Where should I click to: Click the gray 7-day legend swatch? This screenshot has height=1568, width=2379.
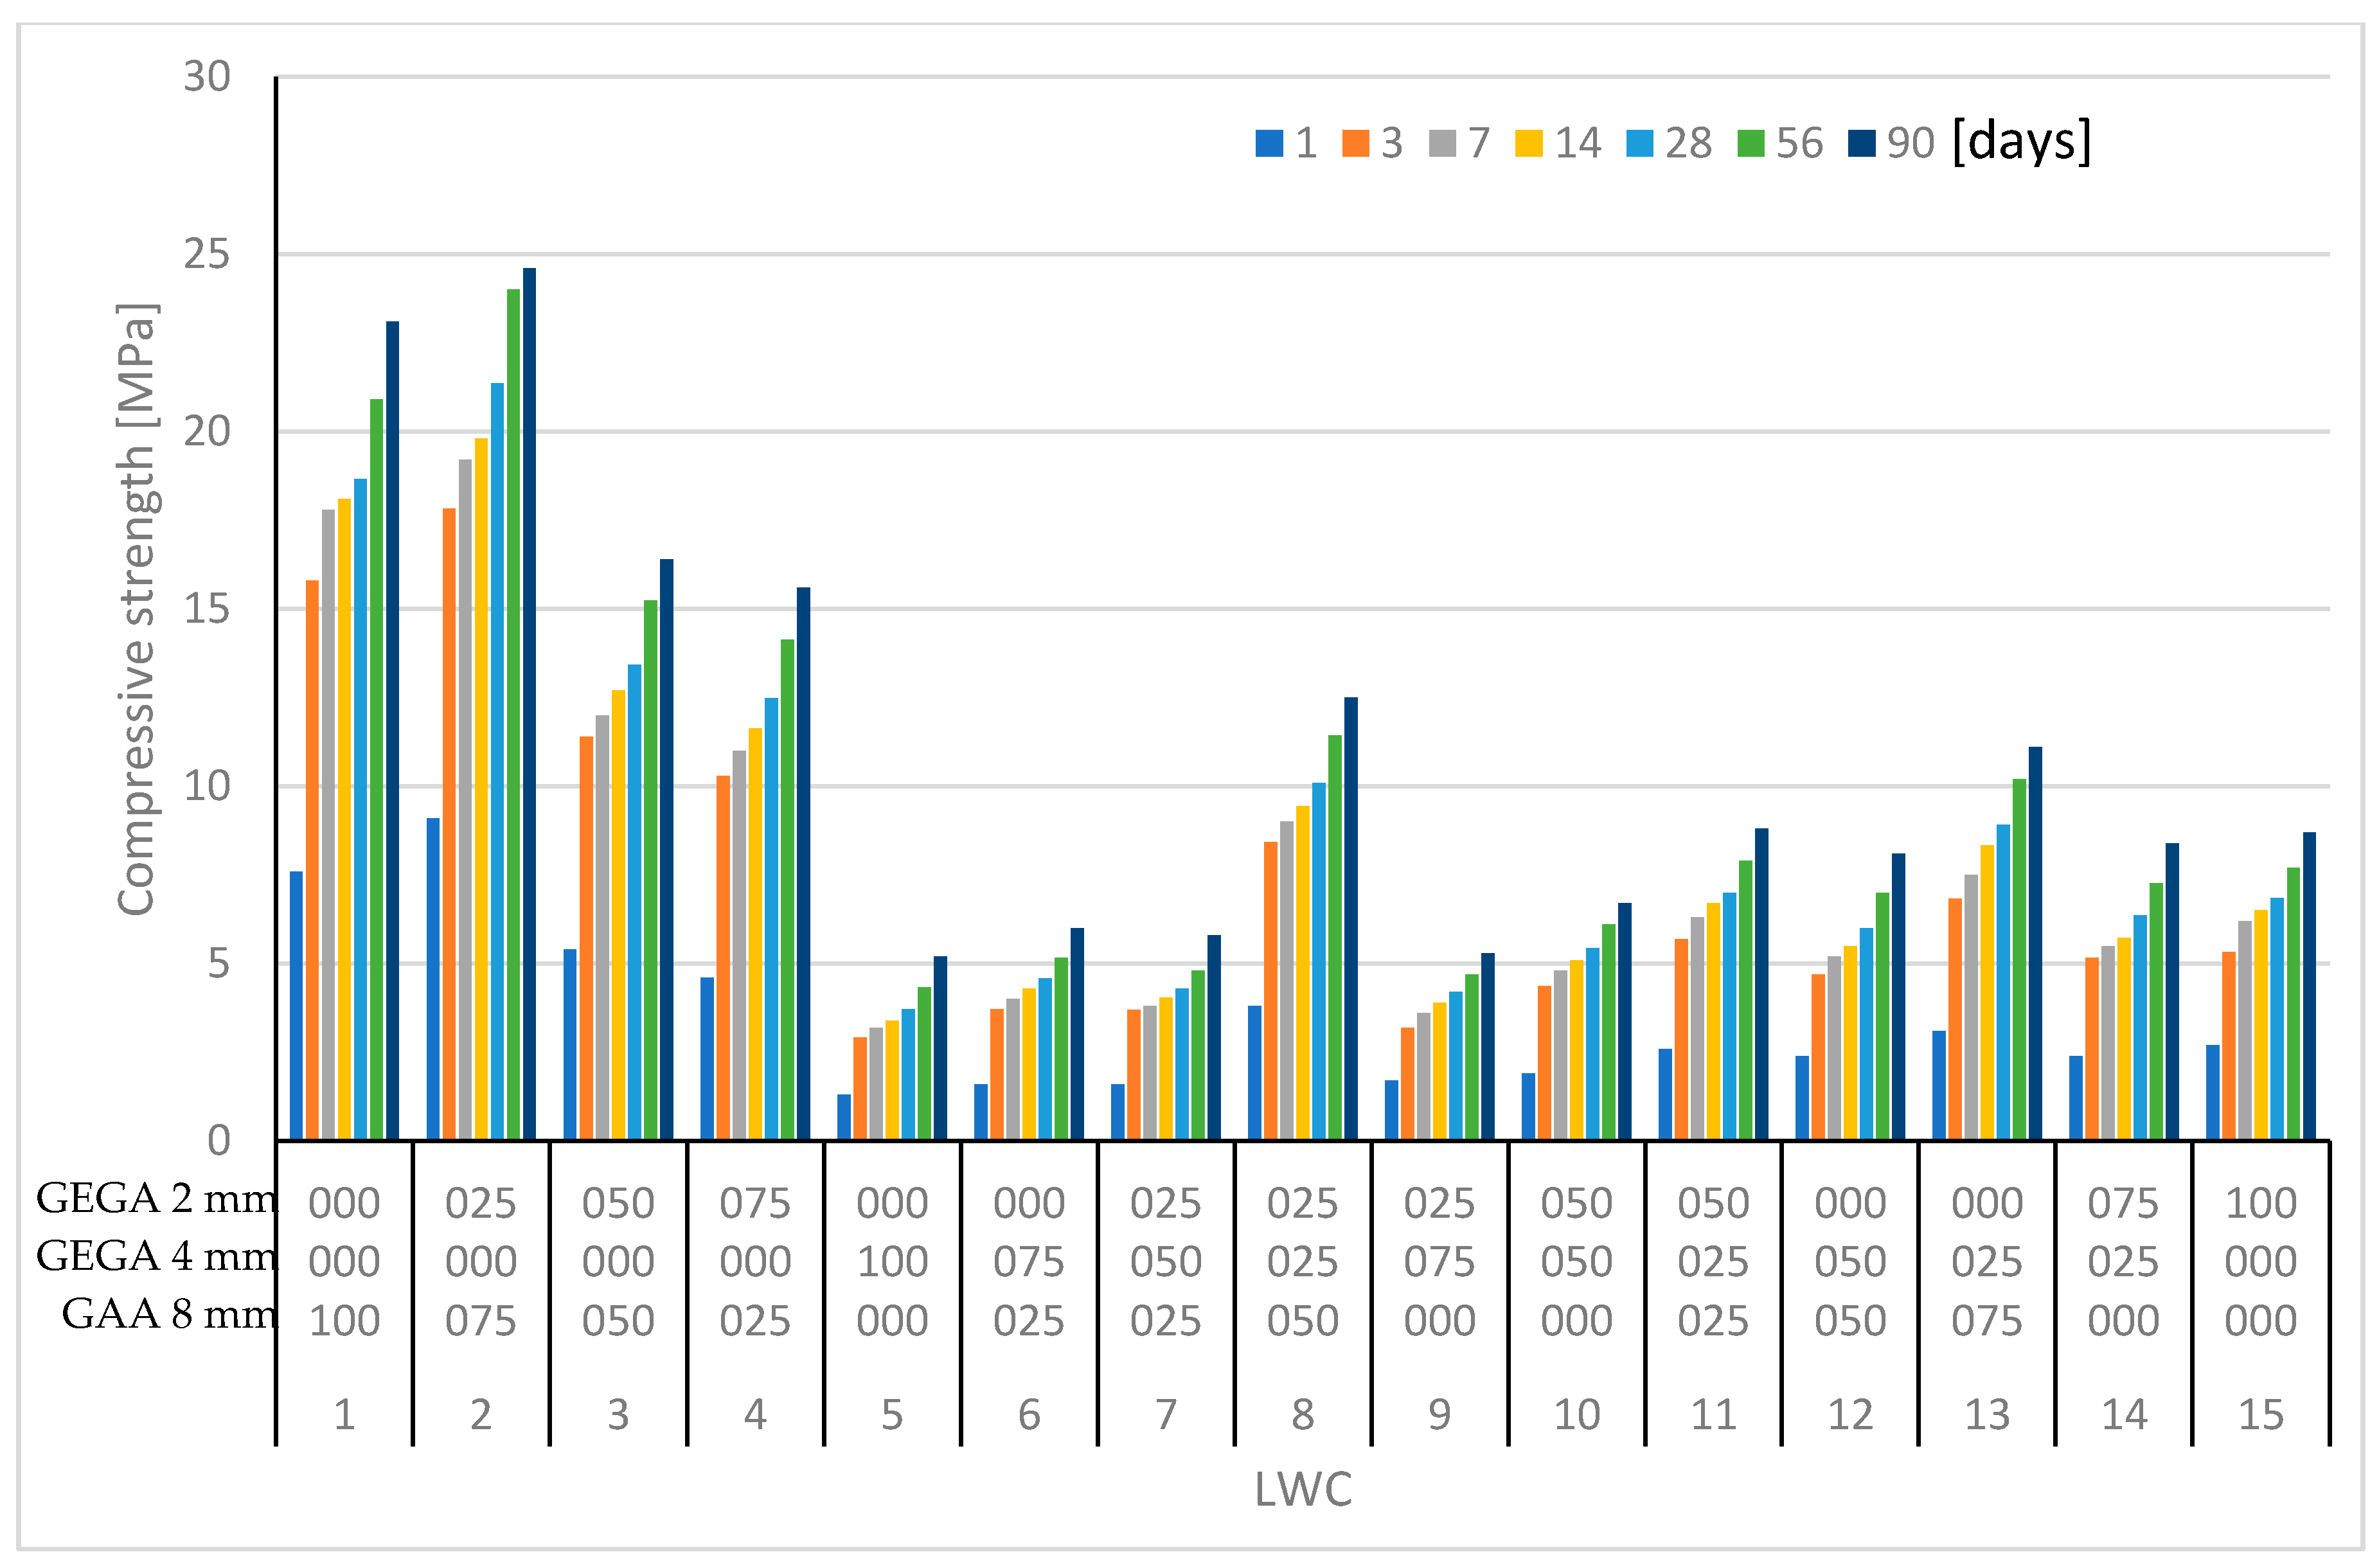(x=1442, y=143)
